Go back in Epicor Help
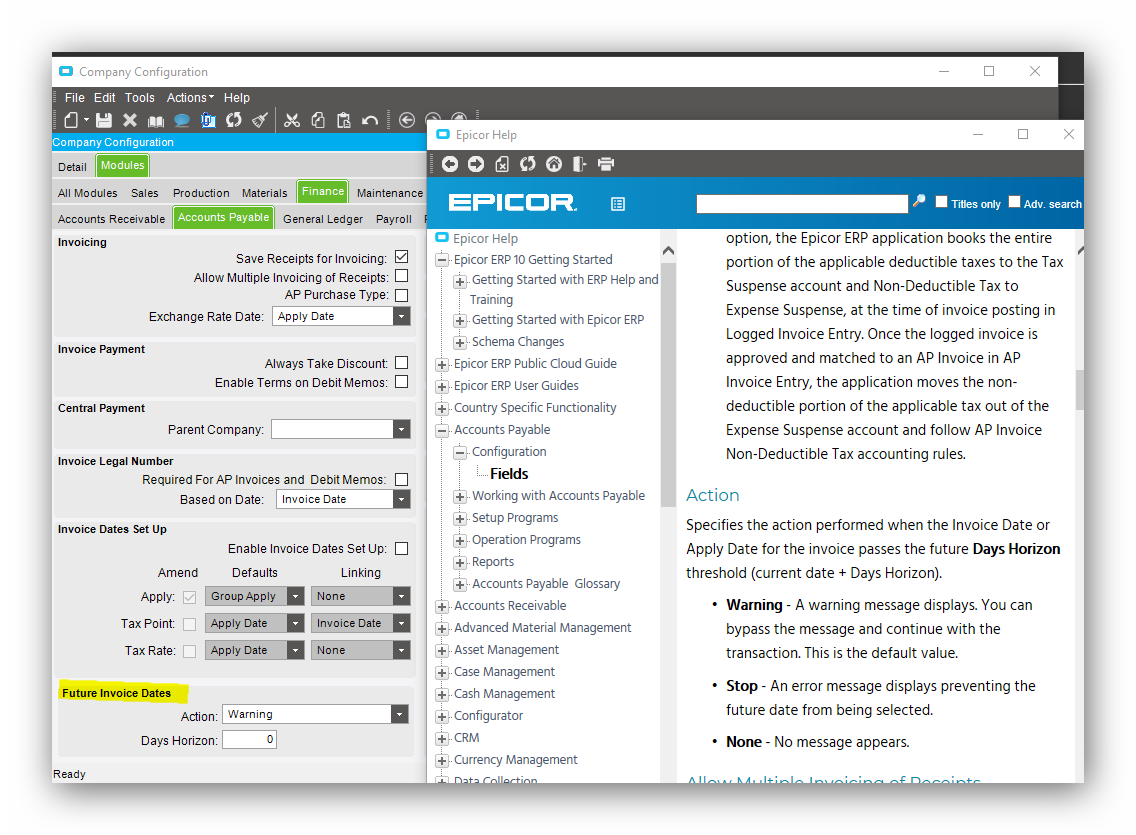1136x835 pixels. 450,164
